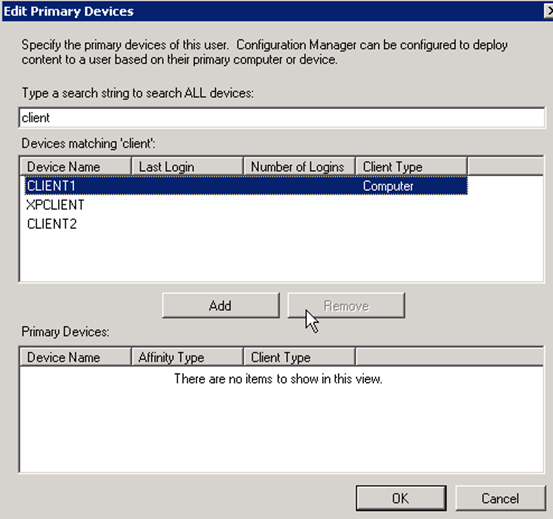Click blank space below CLIENT2 in results
This screenshot has height=519, width=553.
pyautogui.click(x=281, y=257)
